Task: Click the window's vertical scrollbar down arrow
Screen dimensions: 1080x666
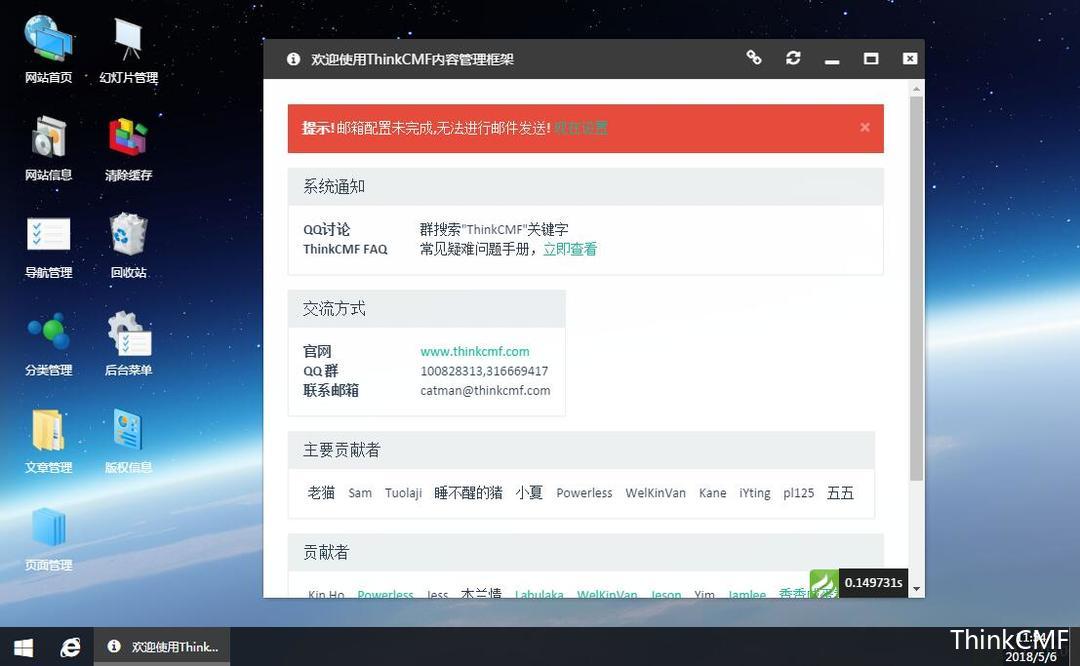Action: [x=916, y=589]
